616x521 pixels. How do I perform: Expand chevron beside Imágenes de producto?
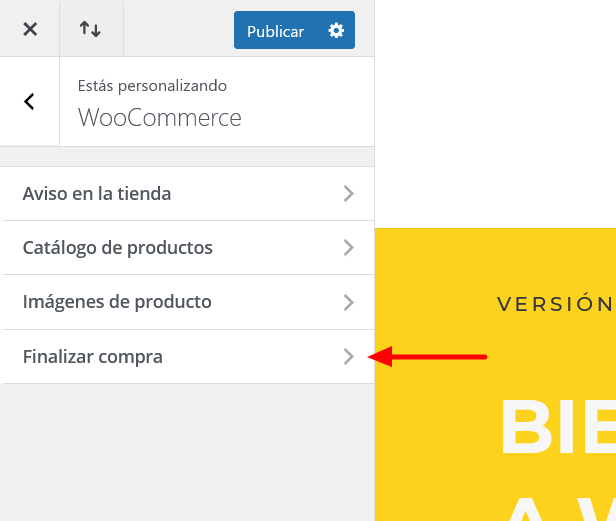348,303
